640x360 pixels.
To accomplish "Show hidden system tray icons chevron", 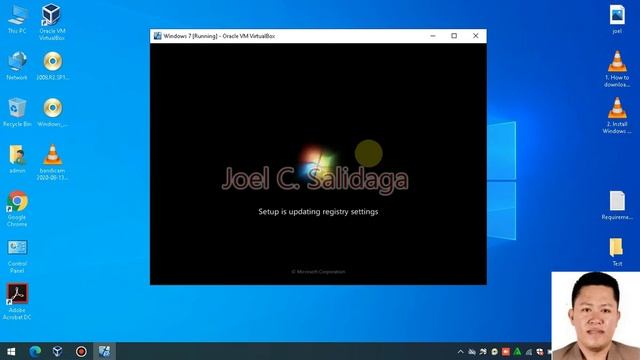I will pos(460,351).
